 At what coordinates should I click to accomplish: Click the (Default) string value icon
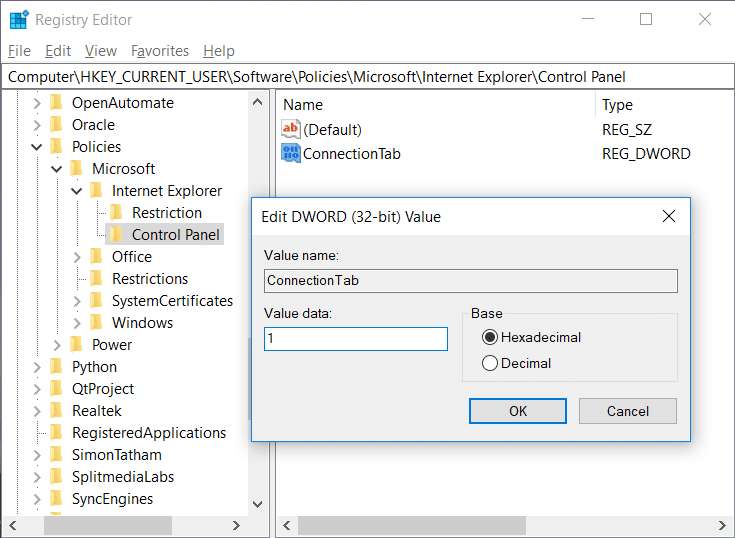291,129
